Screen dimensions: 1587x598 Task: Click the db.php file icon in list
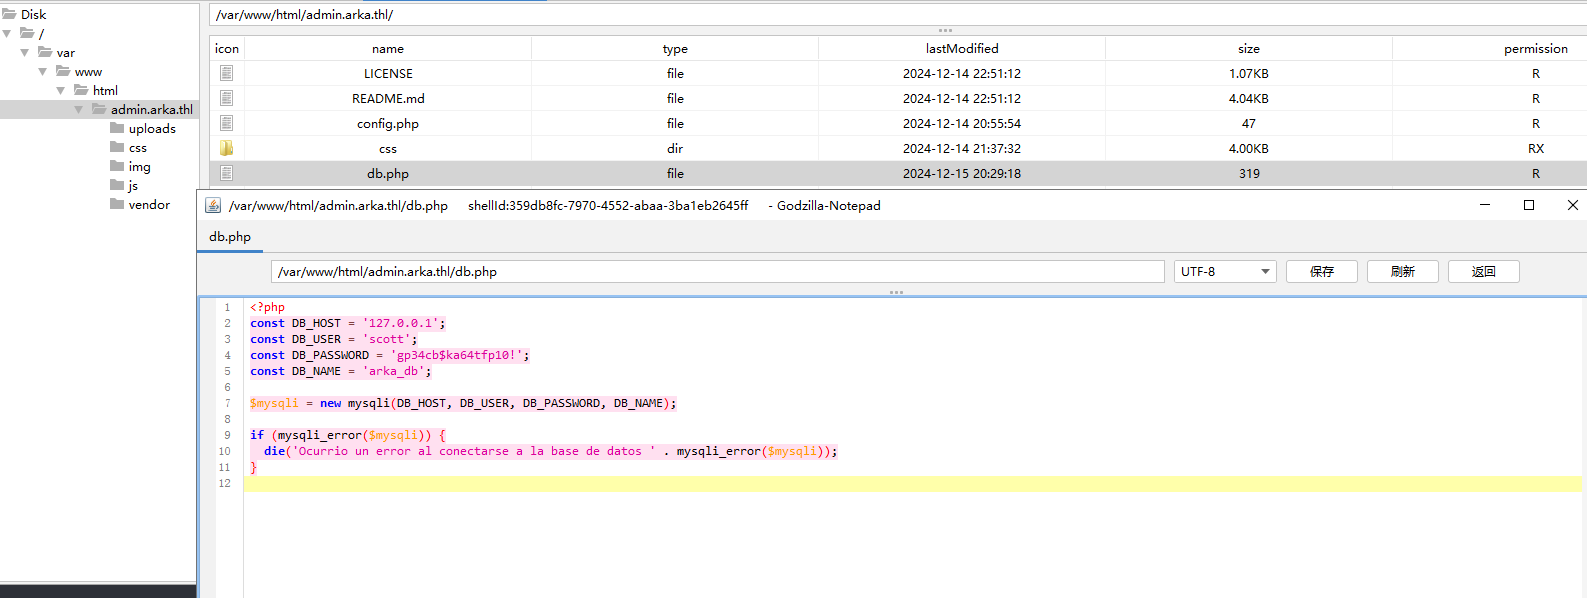coord(227,173)
